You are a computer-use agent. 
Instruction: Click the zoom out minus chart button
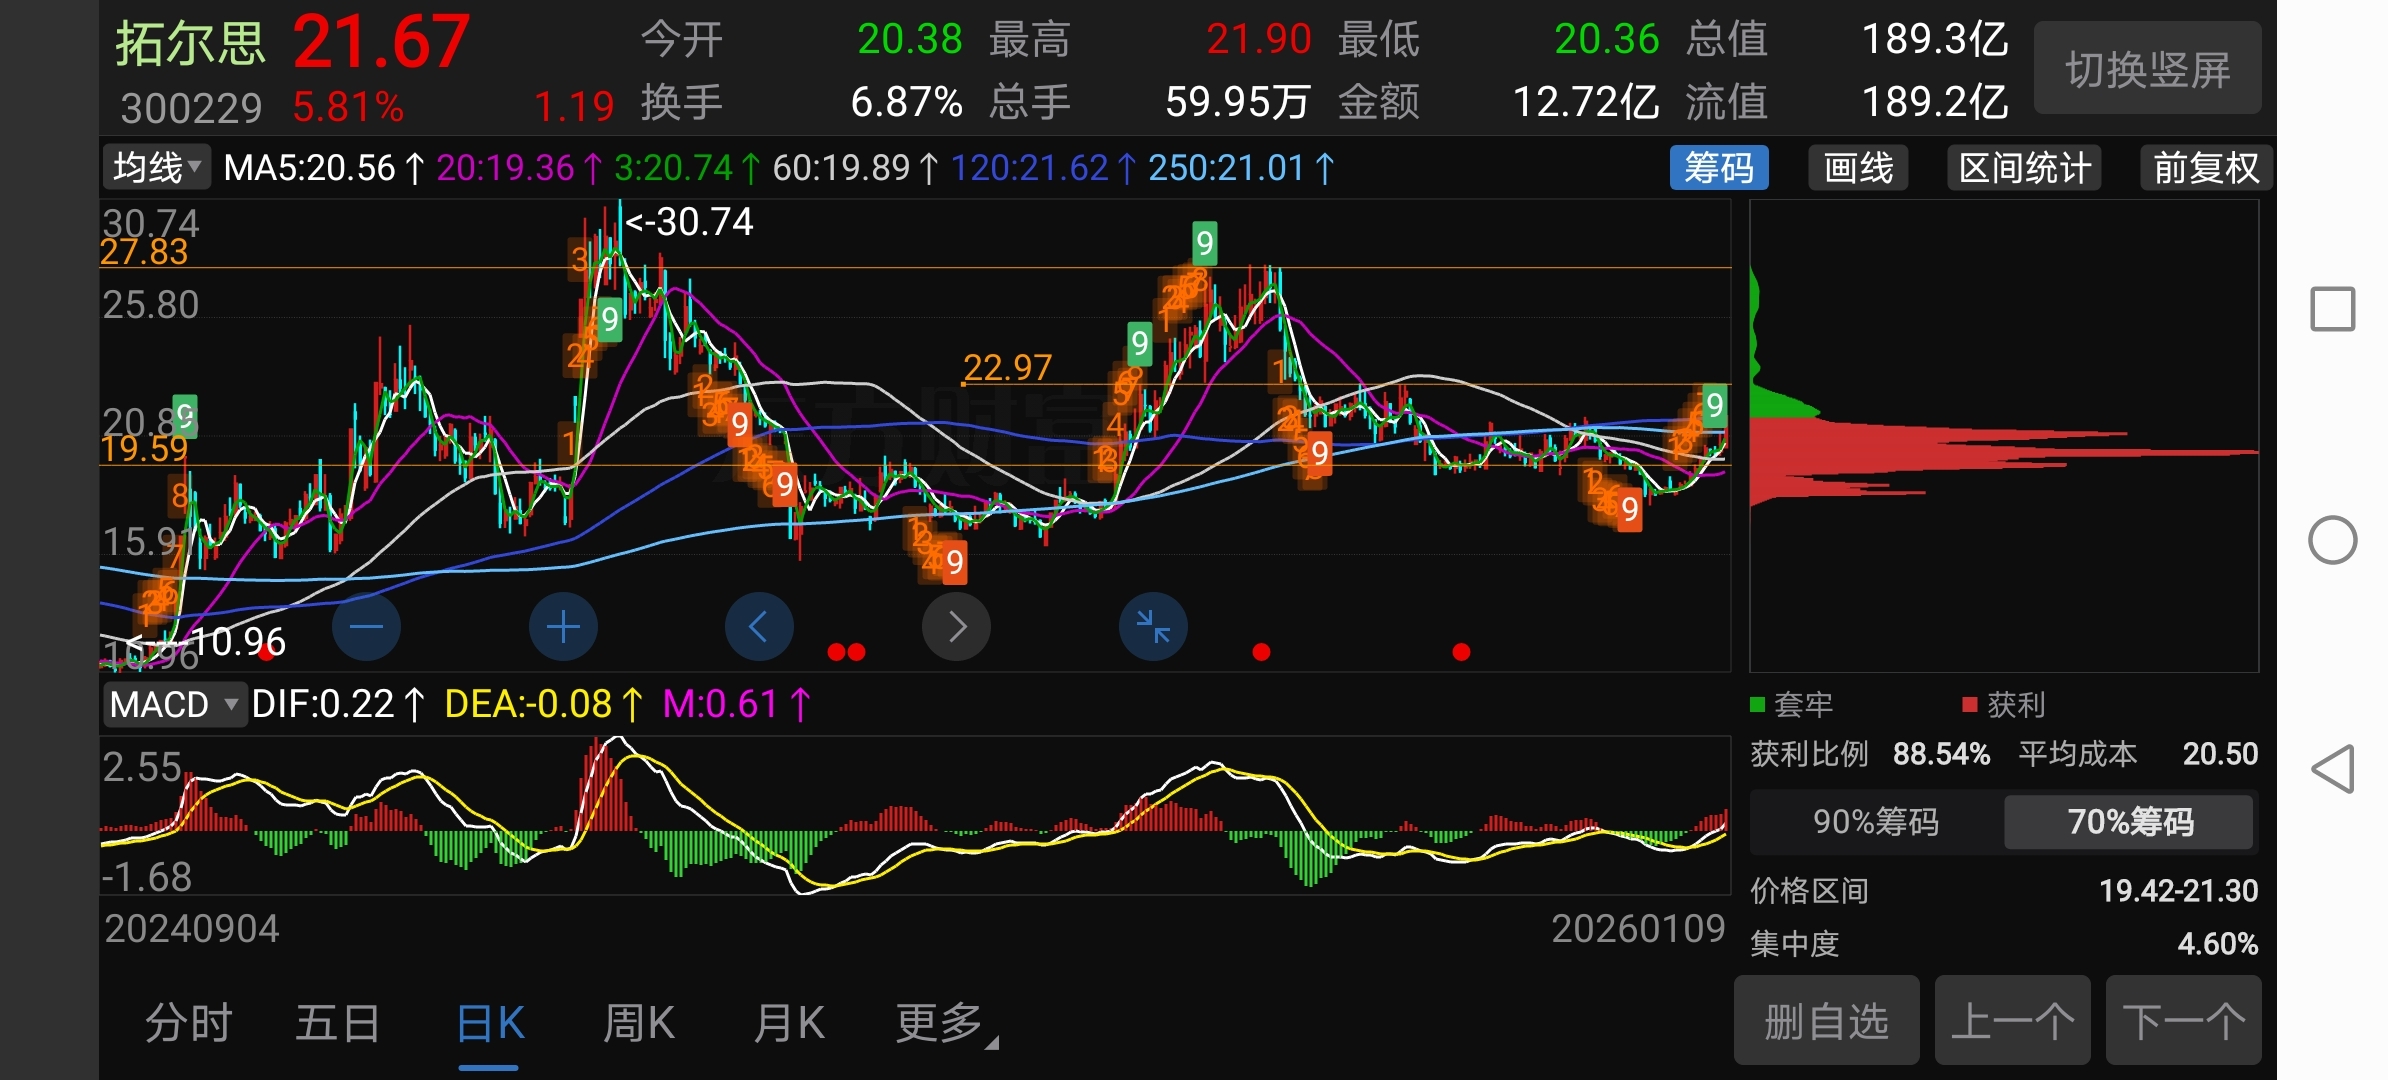366,627
